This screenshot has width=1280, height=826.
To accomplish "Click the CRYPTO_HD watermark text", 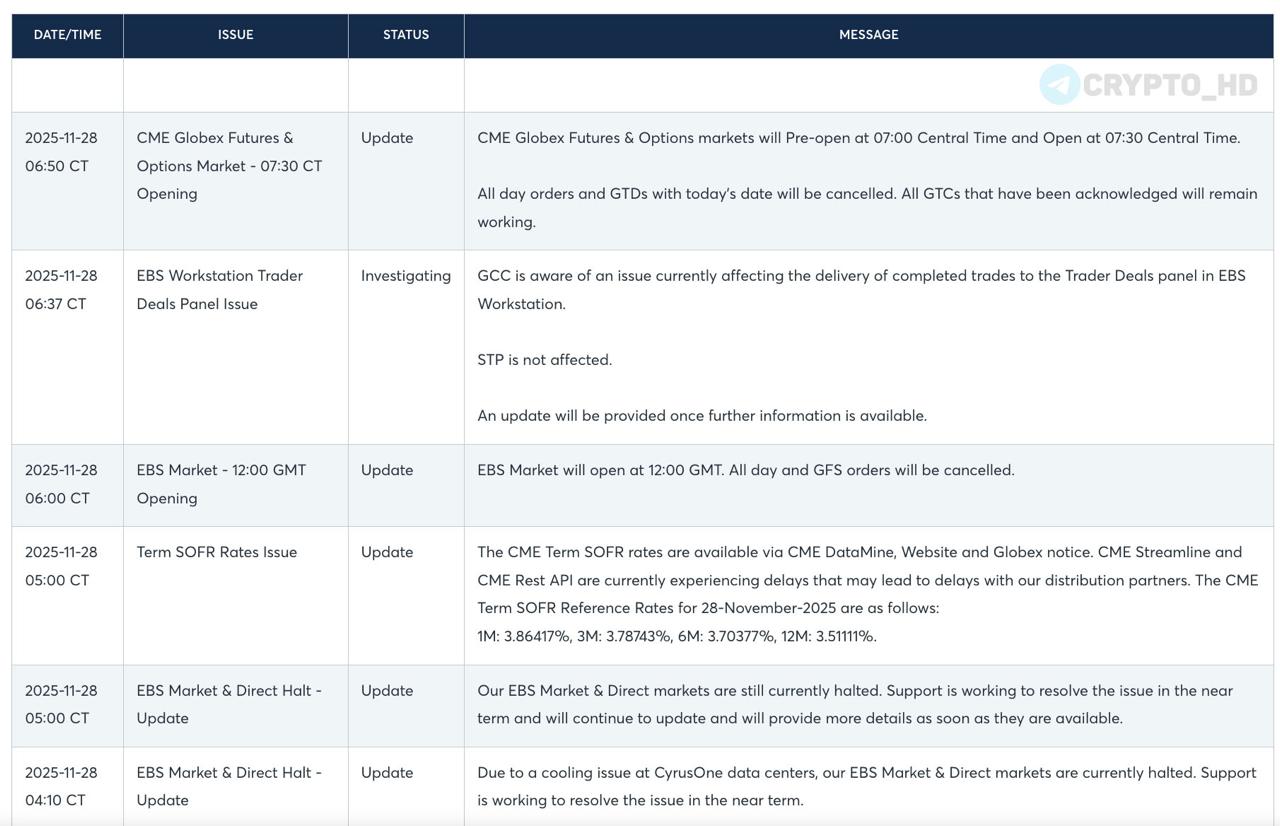I will tap(1169, 86).
